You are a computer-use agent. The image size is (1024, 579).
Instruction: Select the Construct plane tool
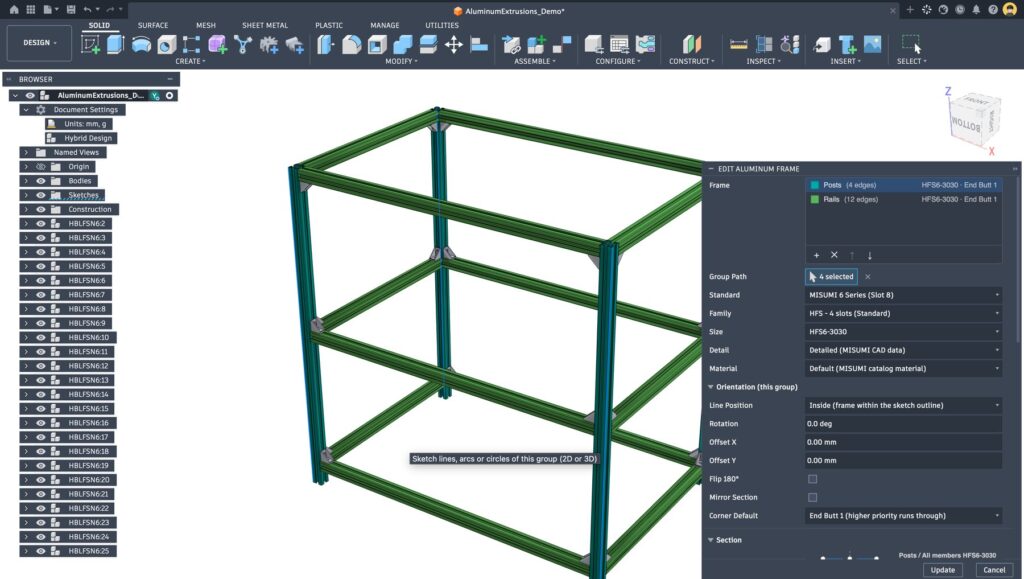coord(692,44)
